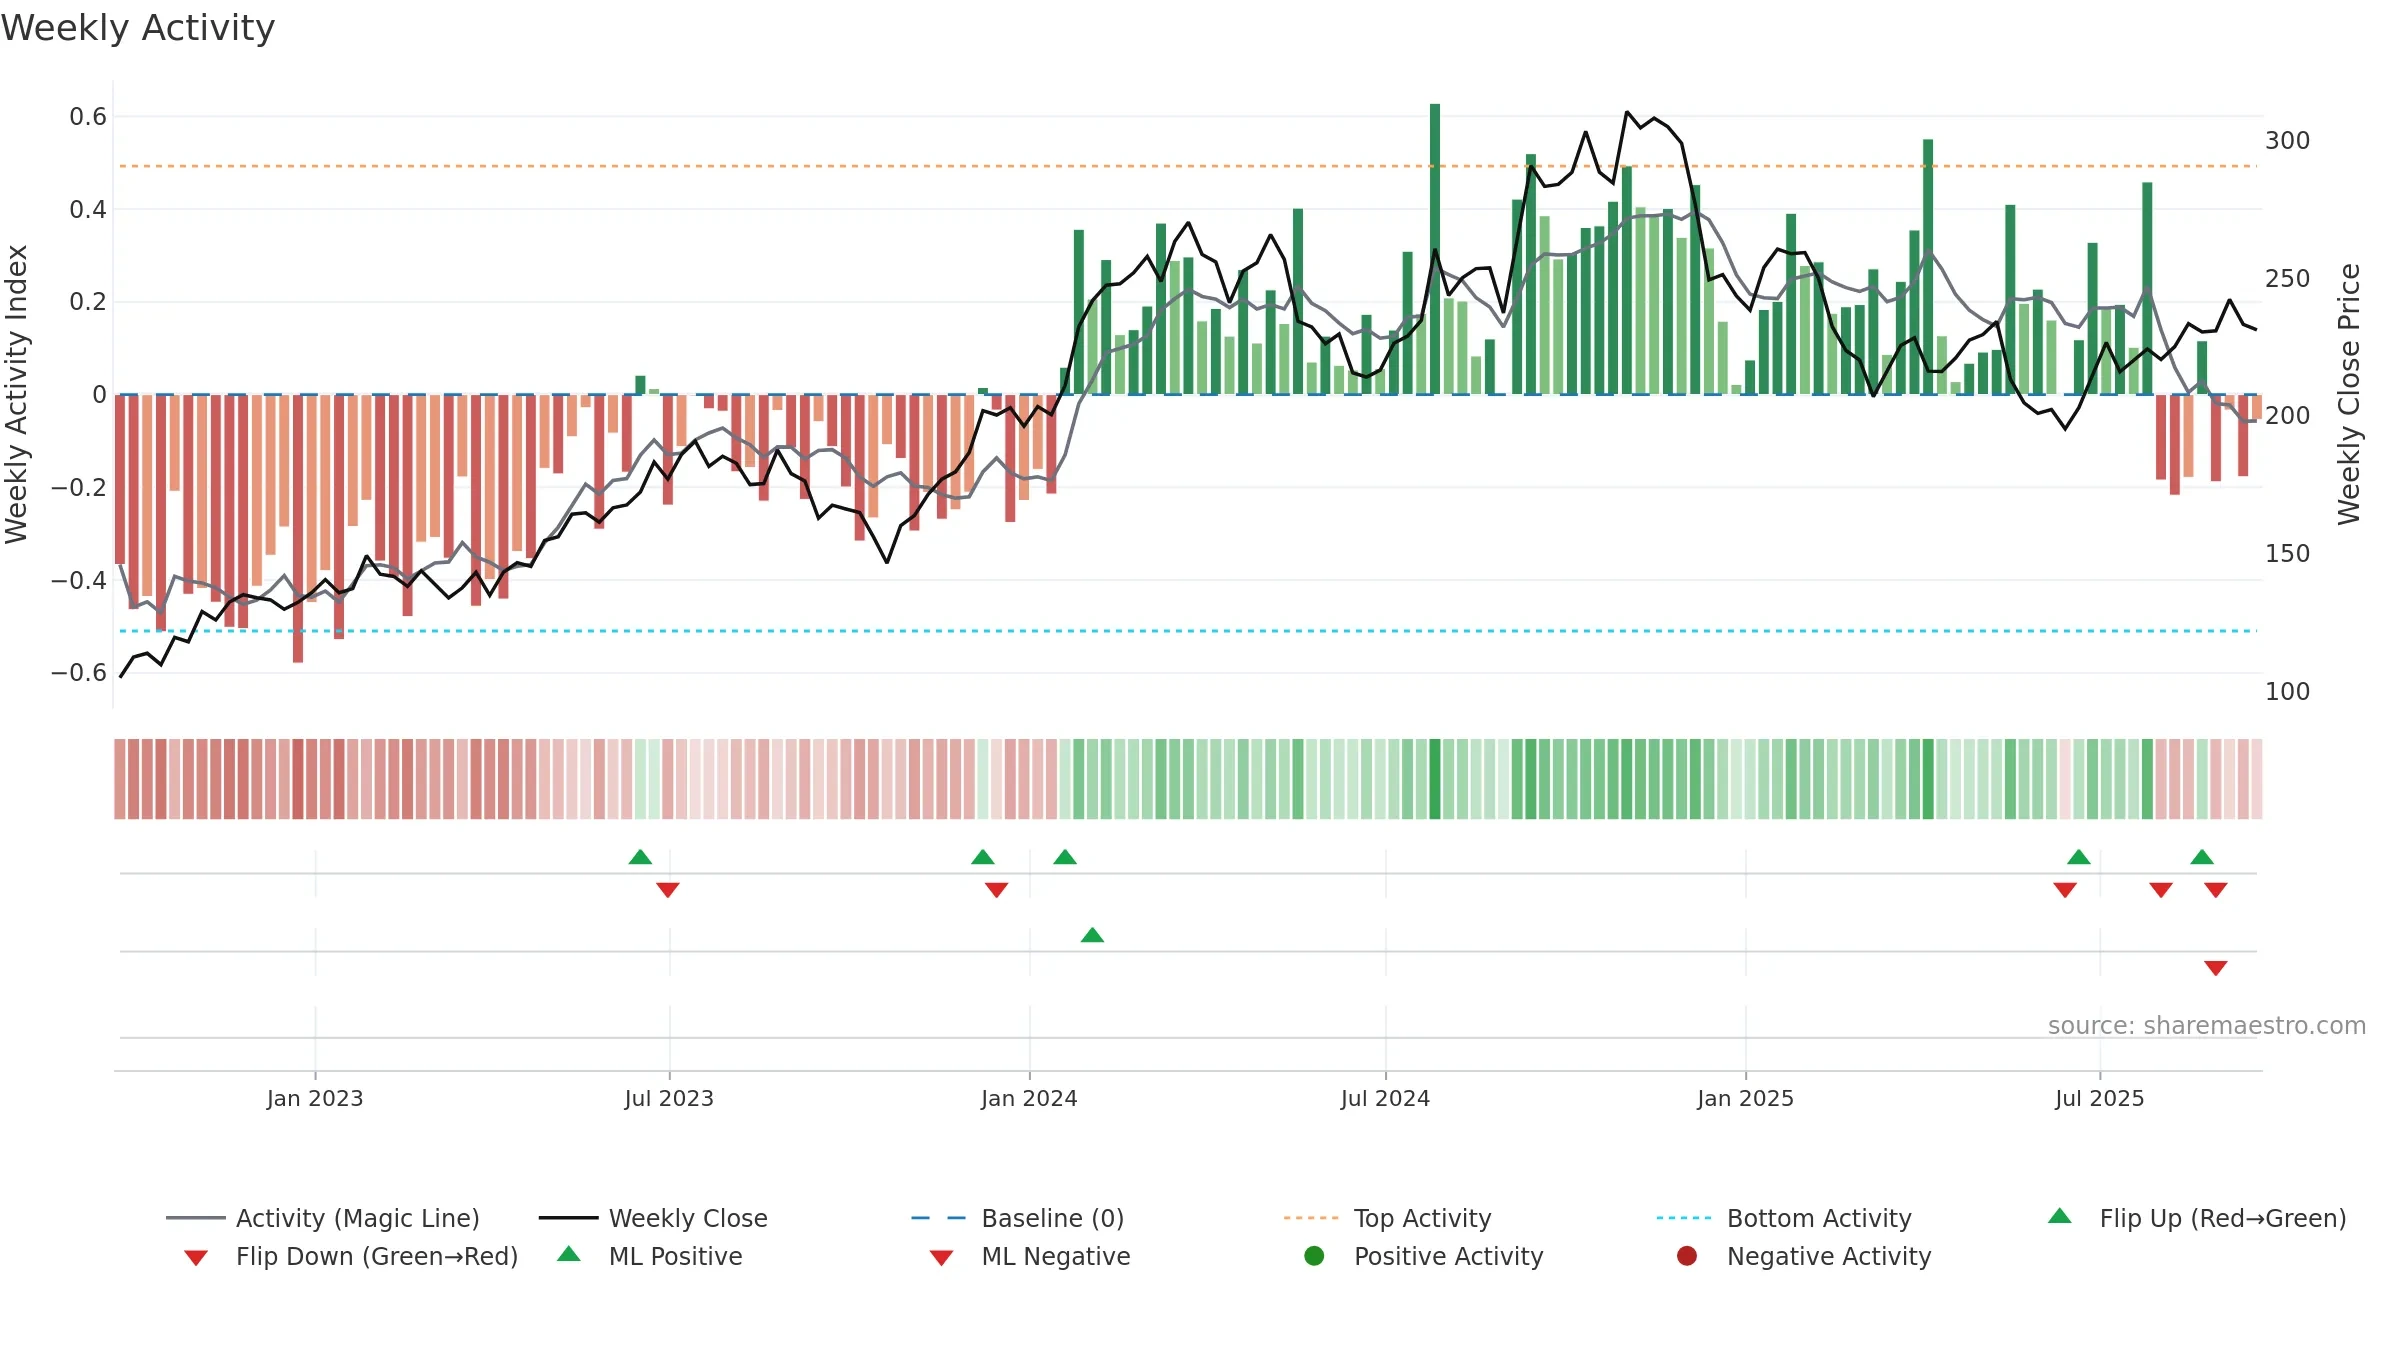
Task: Click the first flip-up triangle before Jul 2023
Action: coord(640,857)
